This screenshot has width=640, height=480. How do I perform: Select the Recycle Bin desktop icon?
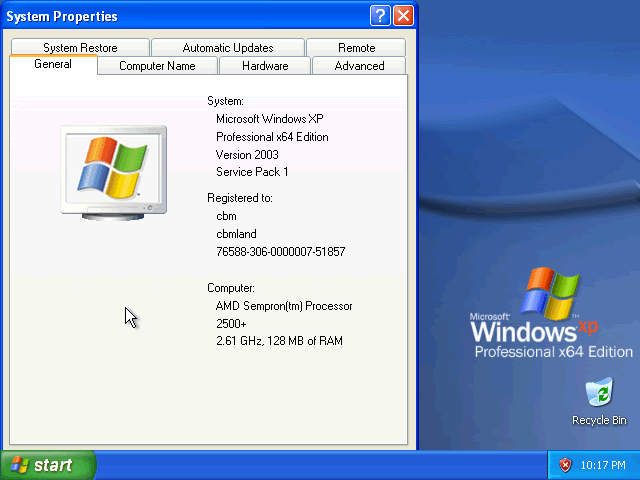point(599,402)
